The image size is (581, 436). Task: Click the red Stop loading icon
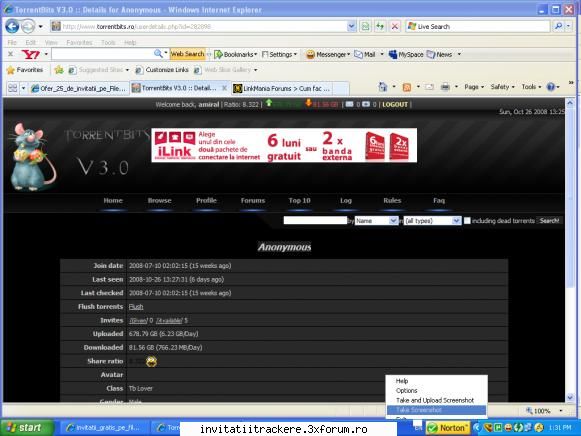(395, 26)
